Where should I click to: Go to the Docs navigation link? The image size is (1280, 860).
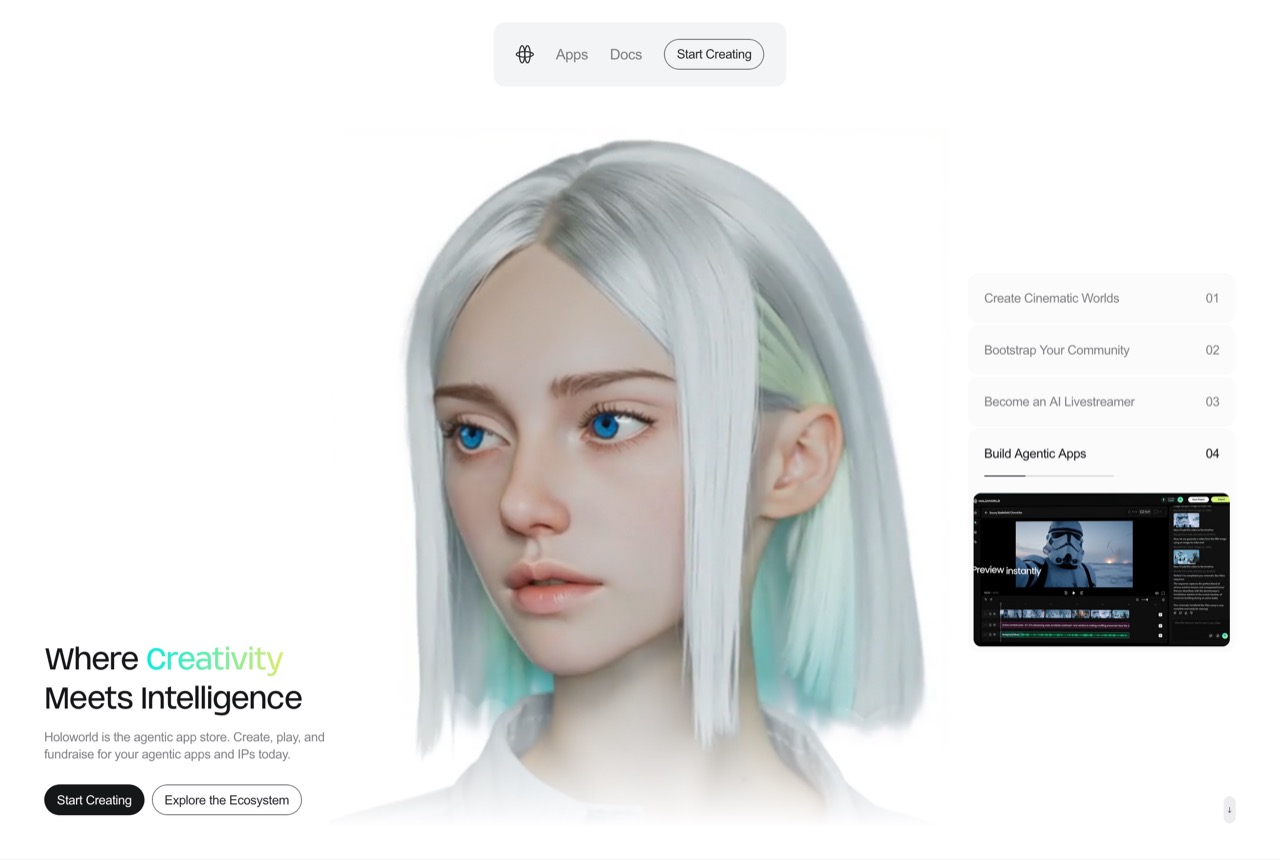625,54
